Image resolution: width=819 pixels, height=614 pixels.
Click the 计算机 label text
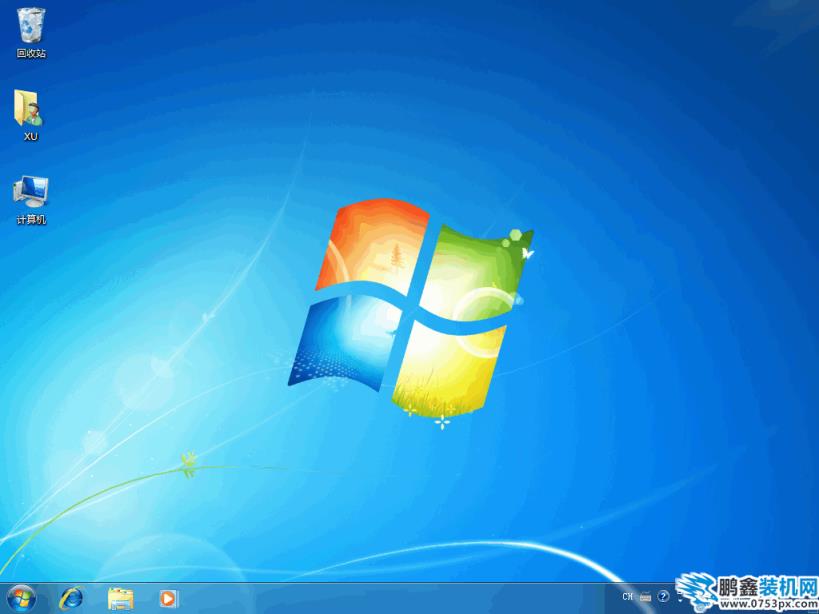click(31, 220)
